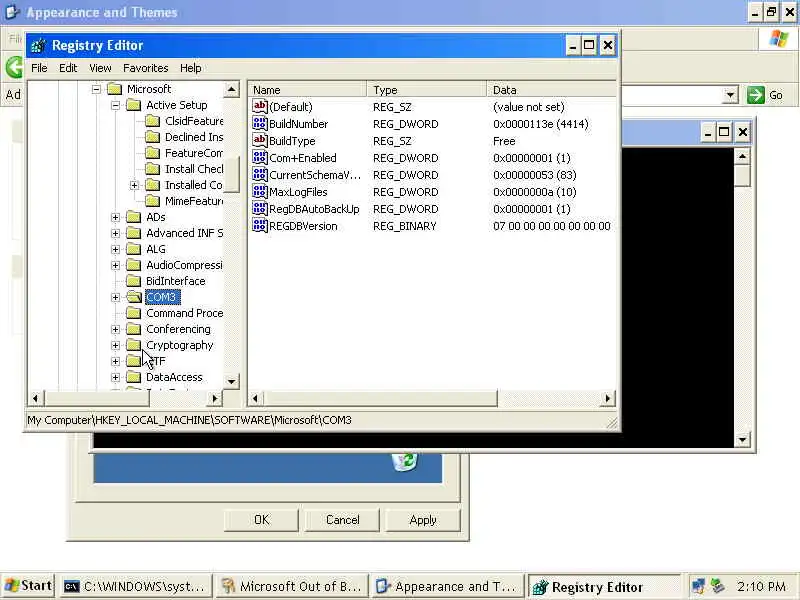Open the Help menu

(x=190, y=68)
